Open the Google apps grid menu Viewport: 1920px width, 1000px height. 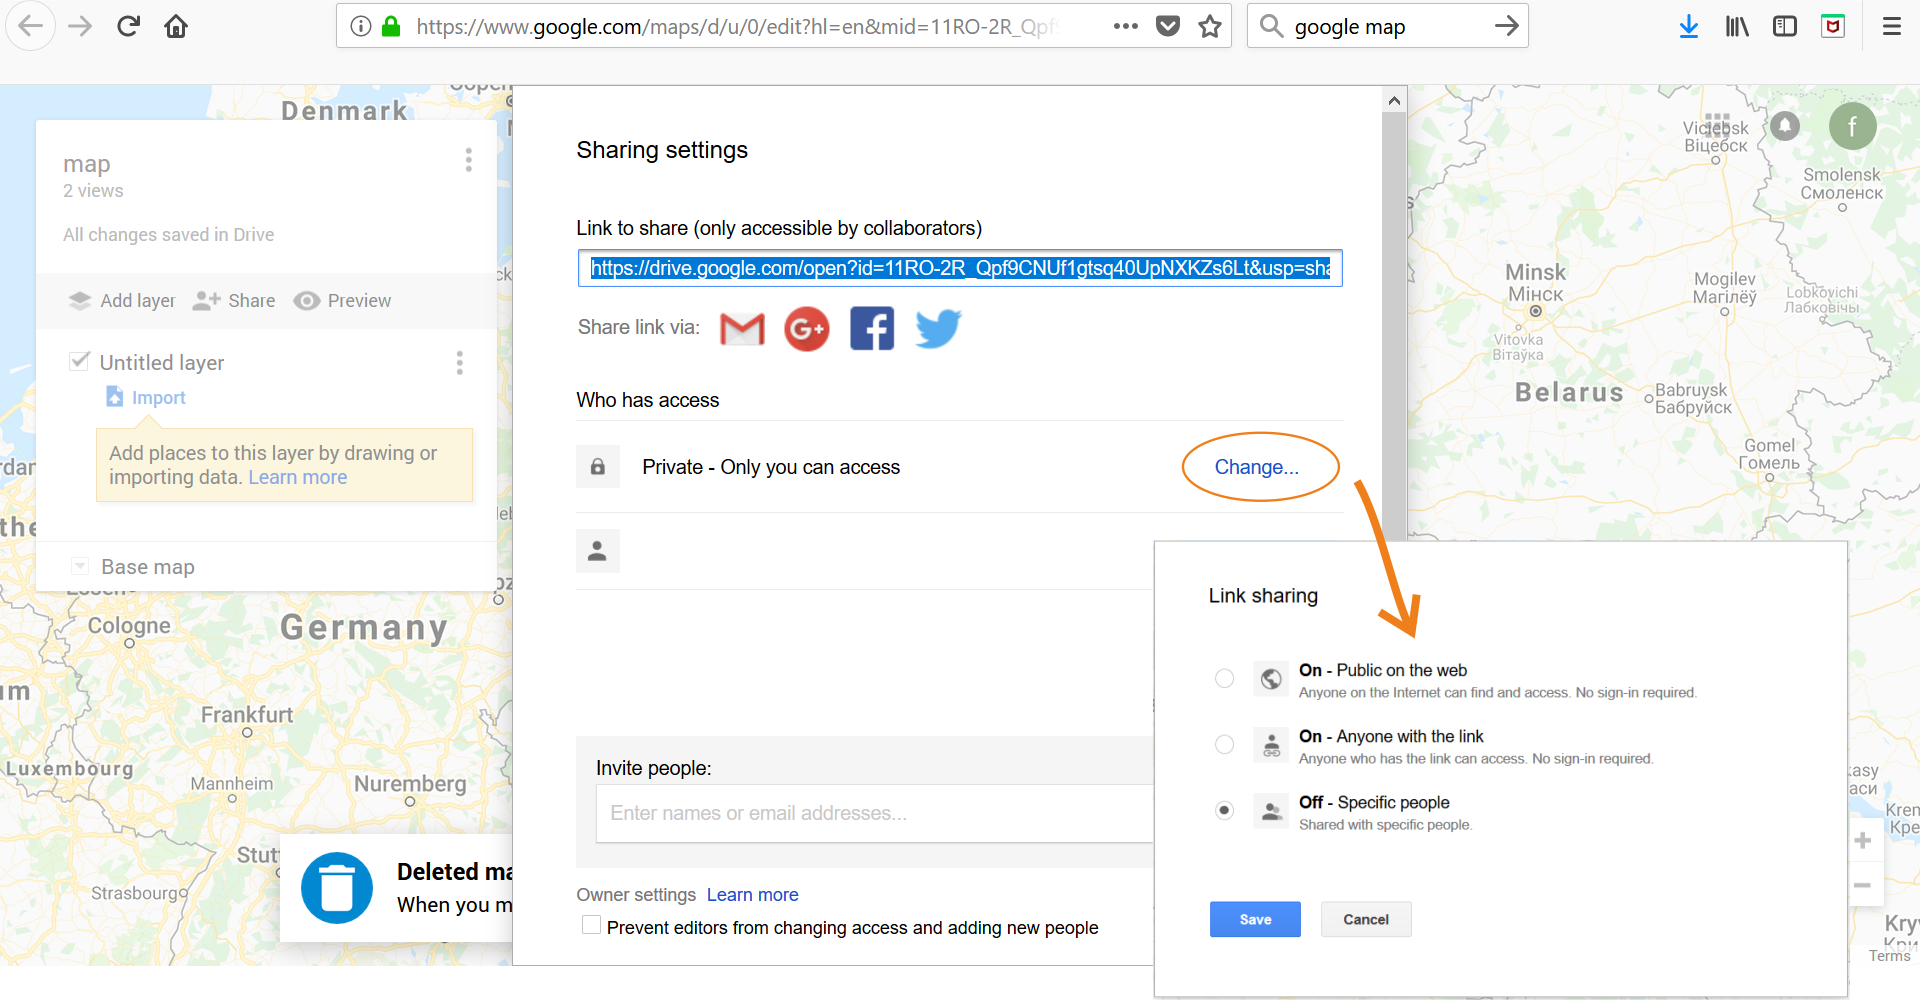(1718, 125)
